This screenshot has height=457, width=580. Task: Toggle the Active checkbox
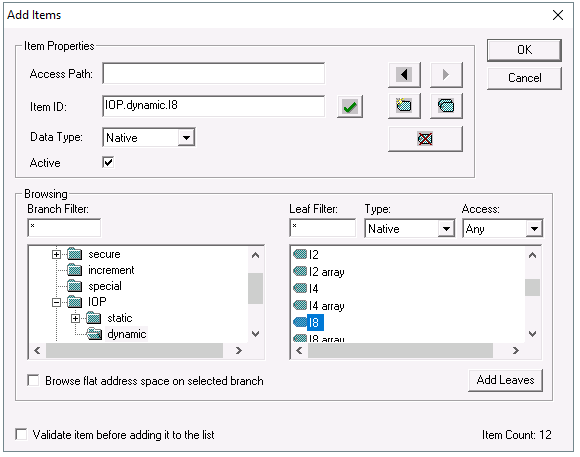(108, 162)
